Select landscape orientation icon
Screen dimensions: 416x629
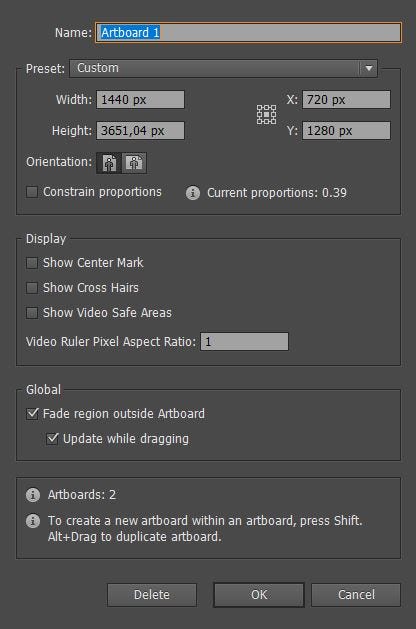(134, 163)
